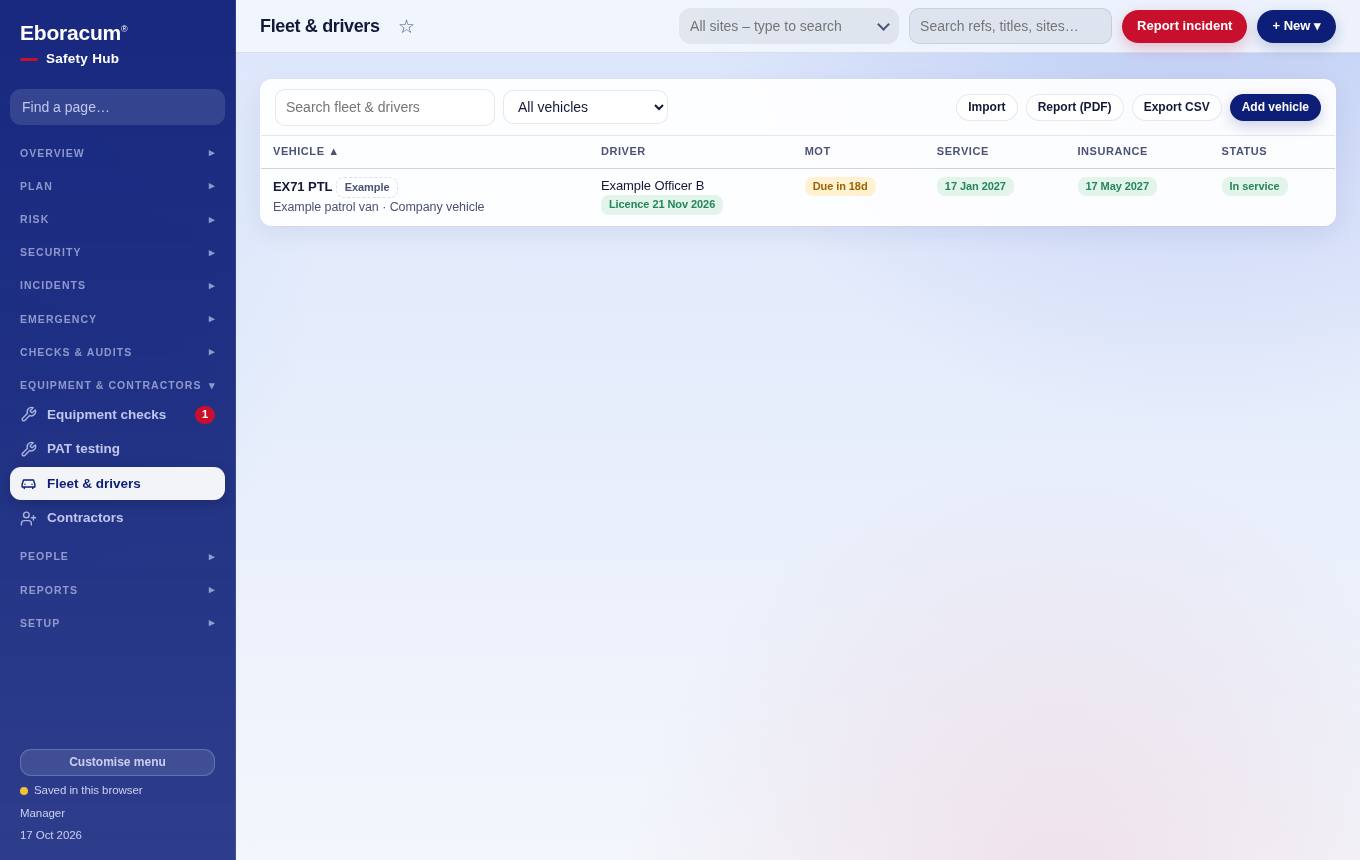Screen dimensions: 1360x860
Task: Expand the Emergency sidebar section
Action: pyautogui.click(x=117, y=319)
